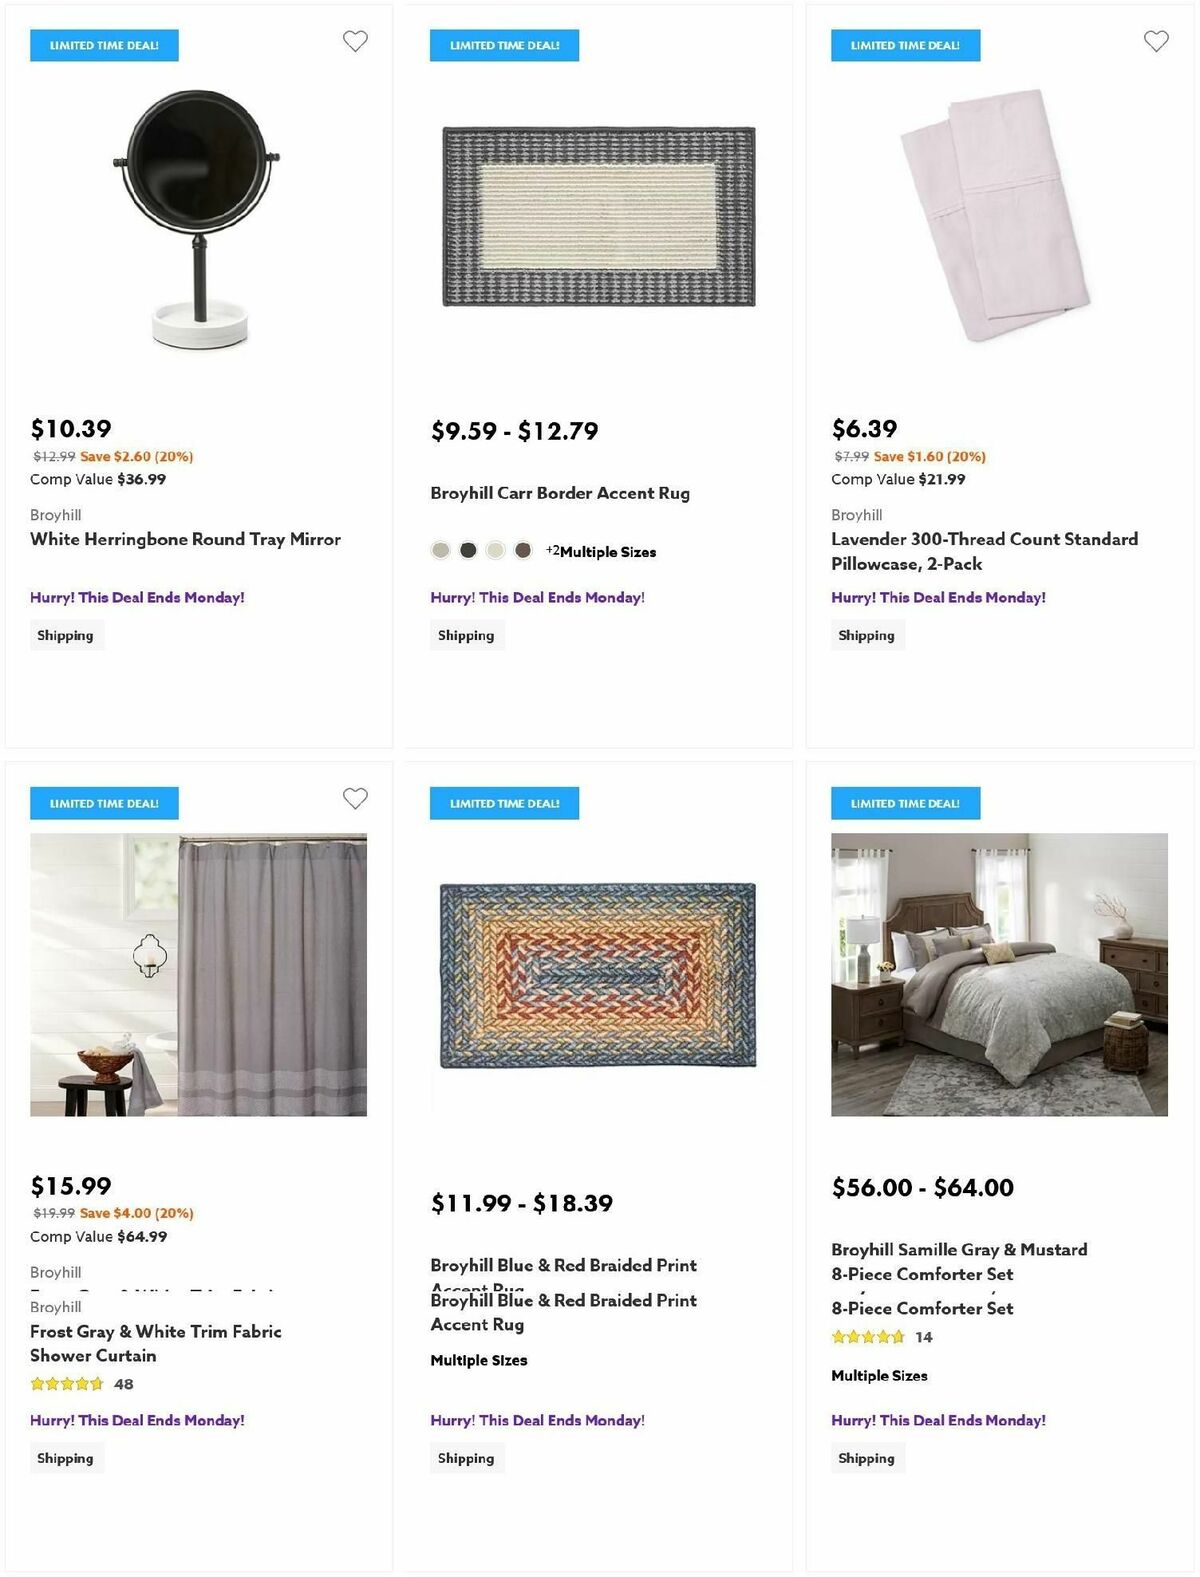Select Shipping under the Lavender Pillowcase 2-Pack
The width and height of the screenshot is (1200, 1577).
click(867, 634)
